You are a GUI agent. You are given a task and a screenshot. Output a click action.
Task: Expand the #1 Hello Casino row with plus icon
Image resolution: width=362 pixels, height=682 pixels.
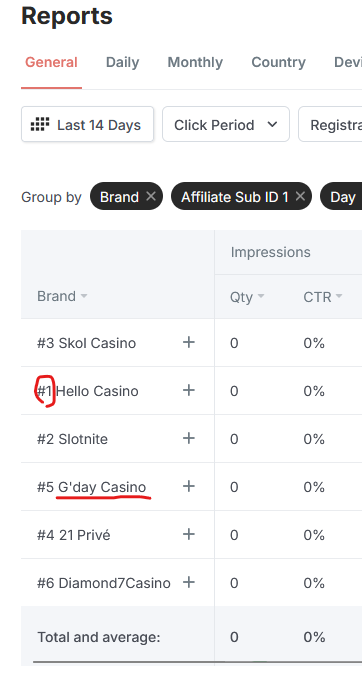click(x=188, y=391)
